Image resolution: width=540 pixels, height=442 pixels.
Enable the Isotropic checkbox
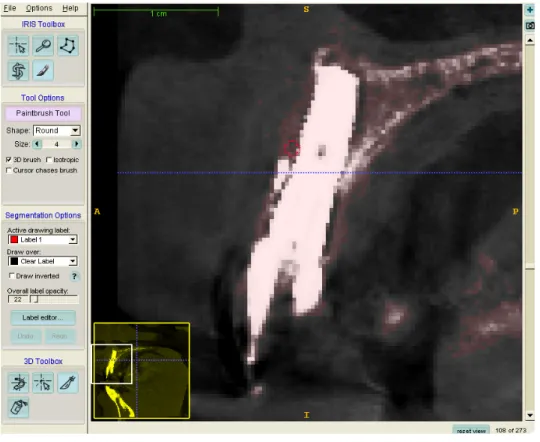49,160
